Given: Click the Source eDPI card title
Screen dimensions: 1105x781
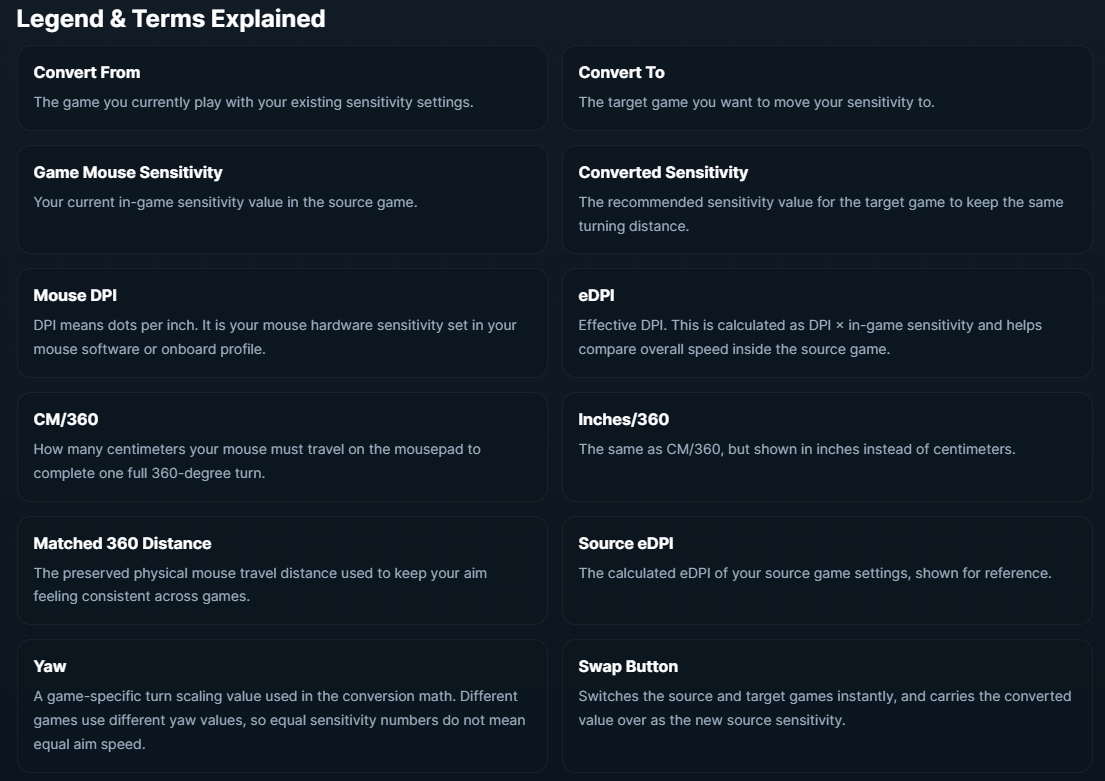Looking at the screenshot, I should [625, 543].
